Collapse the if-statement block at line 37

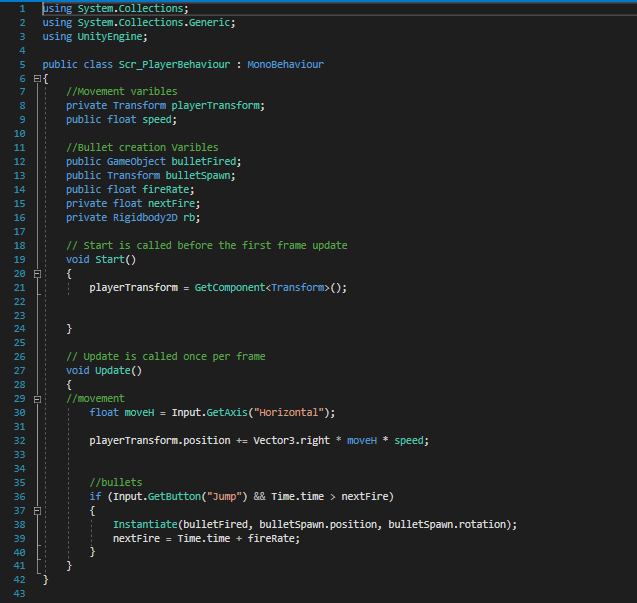pos(37,509)
